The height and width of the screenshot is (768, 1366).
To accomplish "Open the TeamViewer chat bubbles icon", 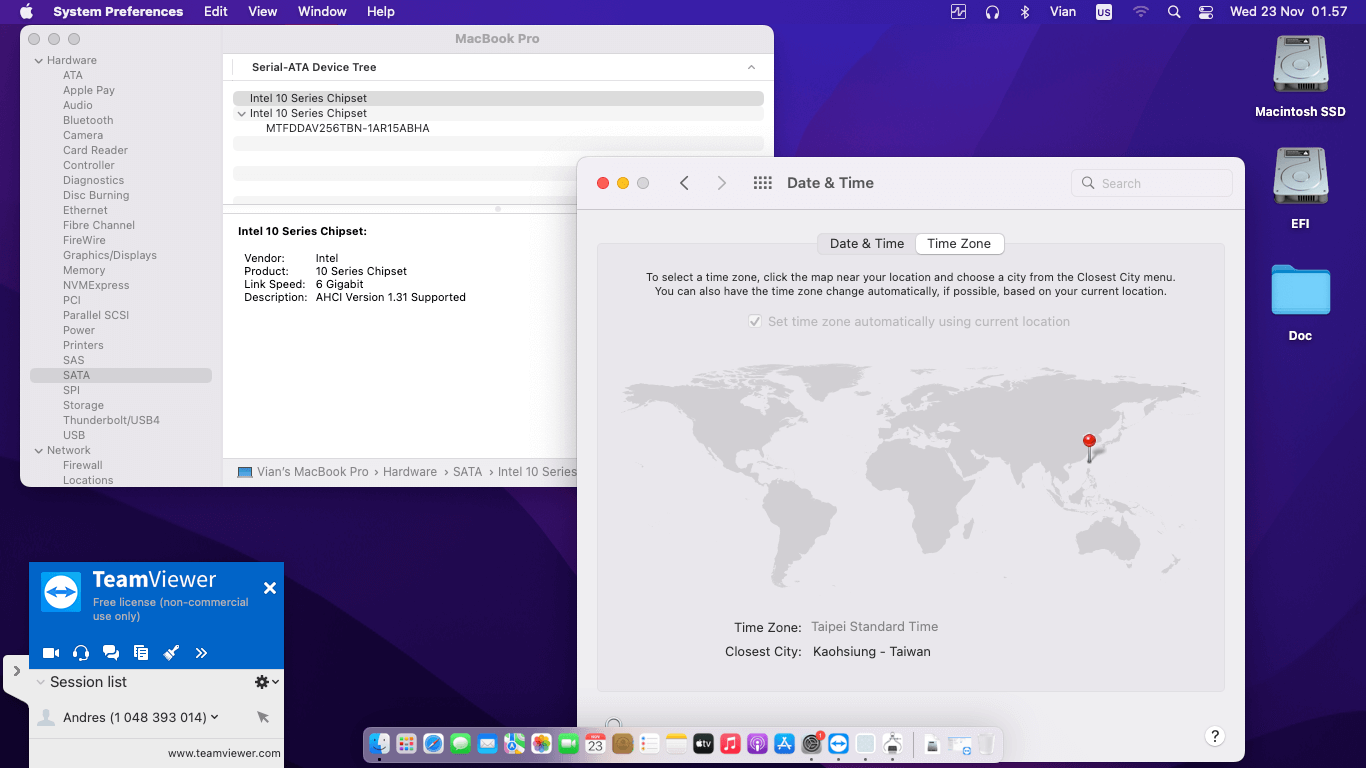I will tap(111, 653).
